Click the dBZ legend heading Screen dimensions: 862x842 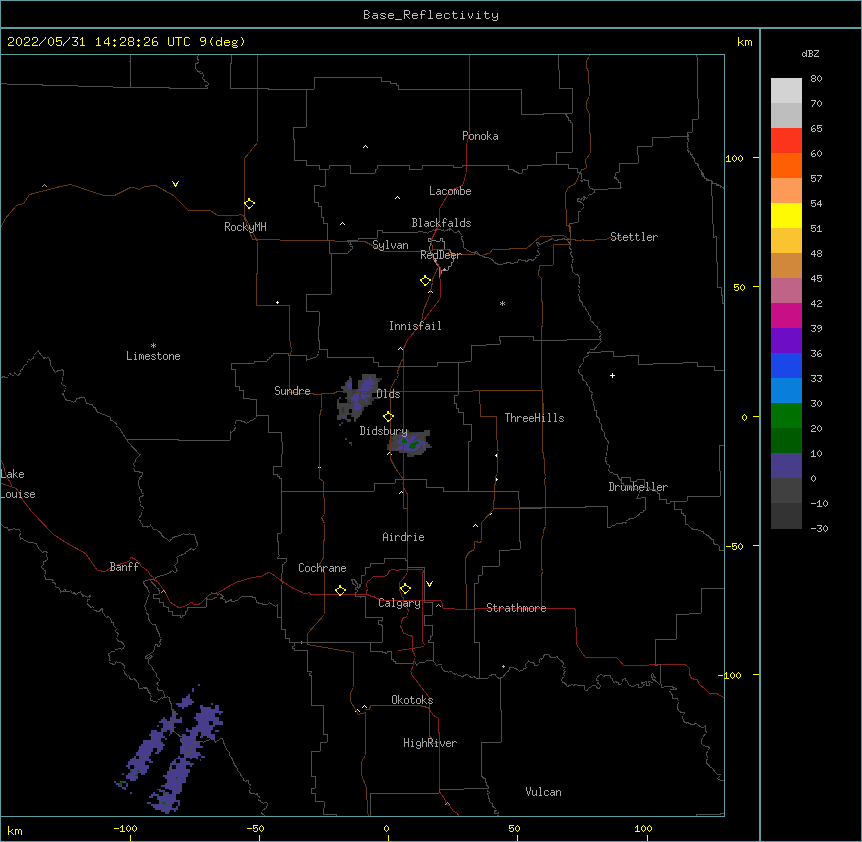(810, 53)
